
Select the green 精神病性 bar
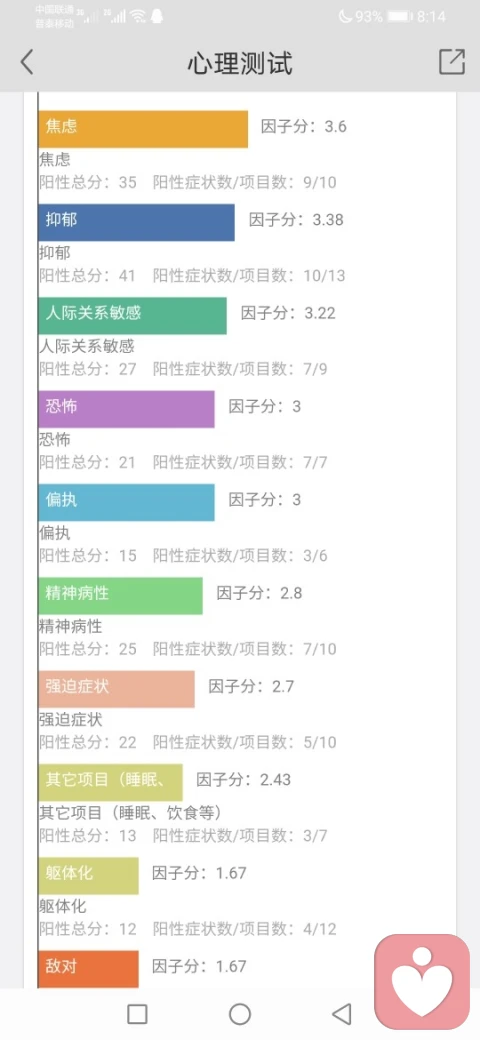pos(121,596)
